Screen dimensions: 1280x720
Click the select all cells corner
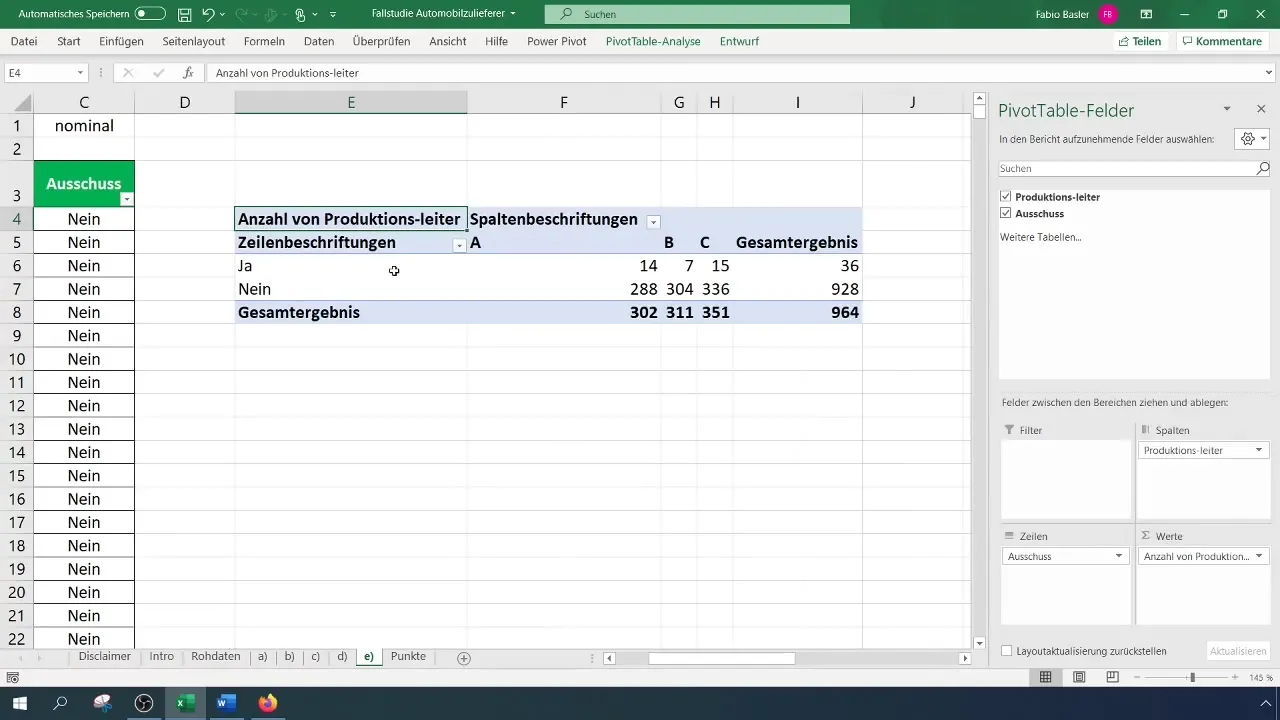[x=22, y=102]
